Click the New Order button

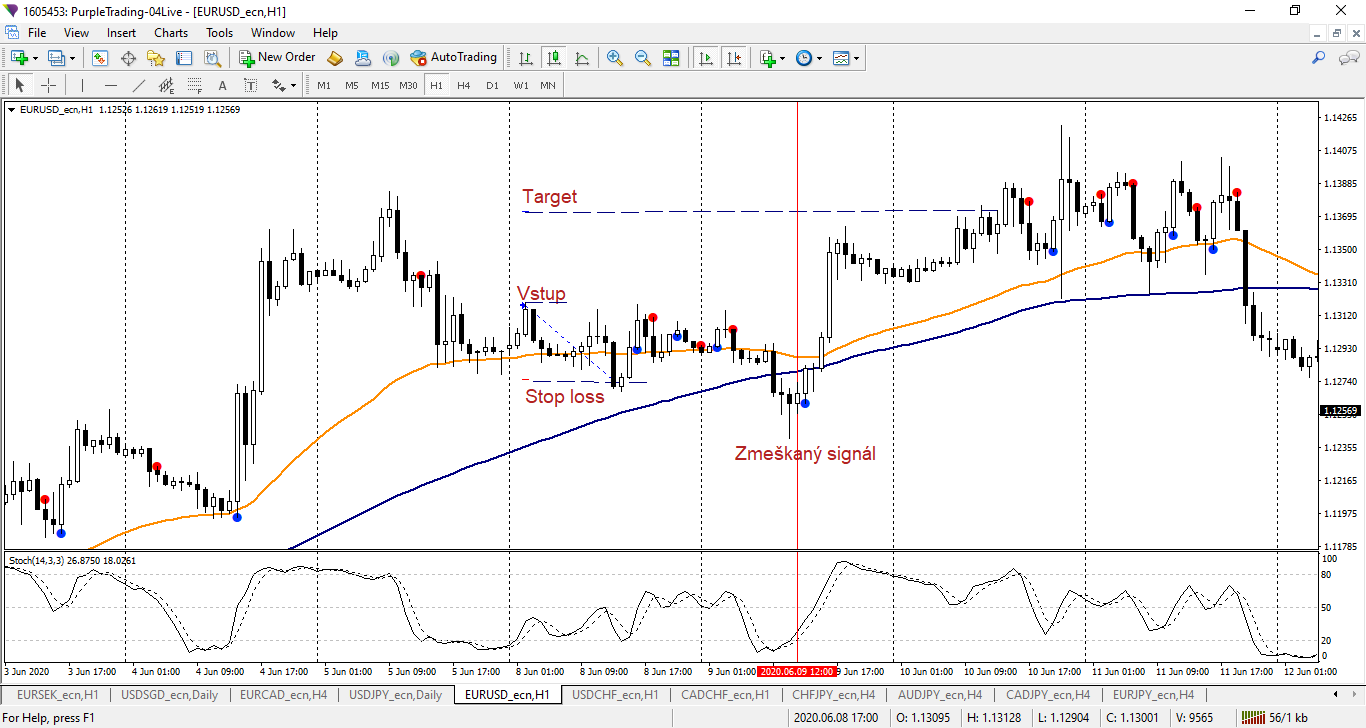click(277, 58)
